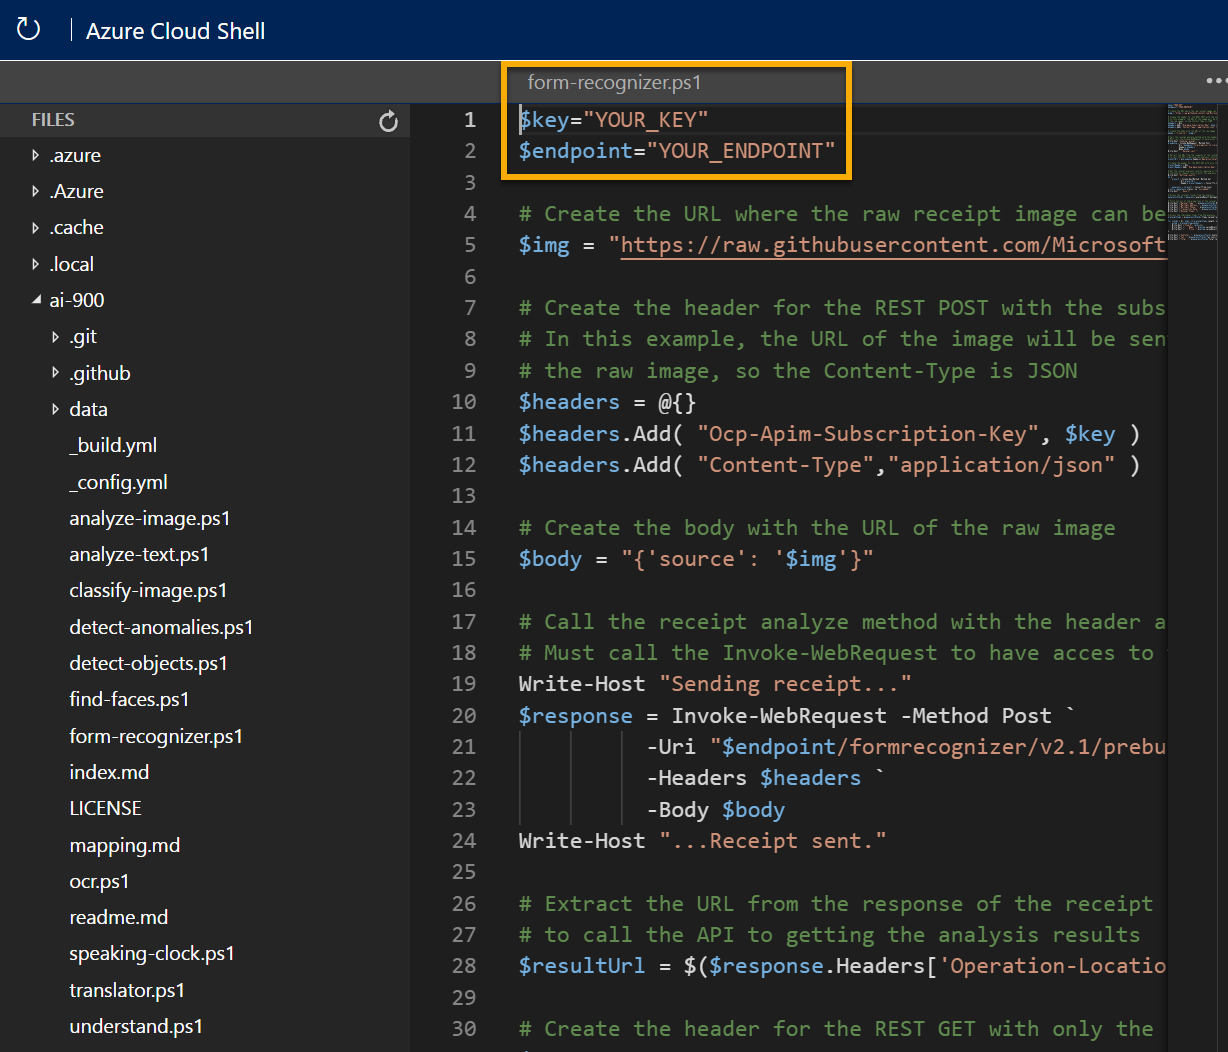
Task: Click "Sending receipt..." string
Action: coord(785,684)
